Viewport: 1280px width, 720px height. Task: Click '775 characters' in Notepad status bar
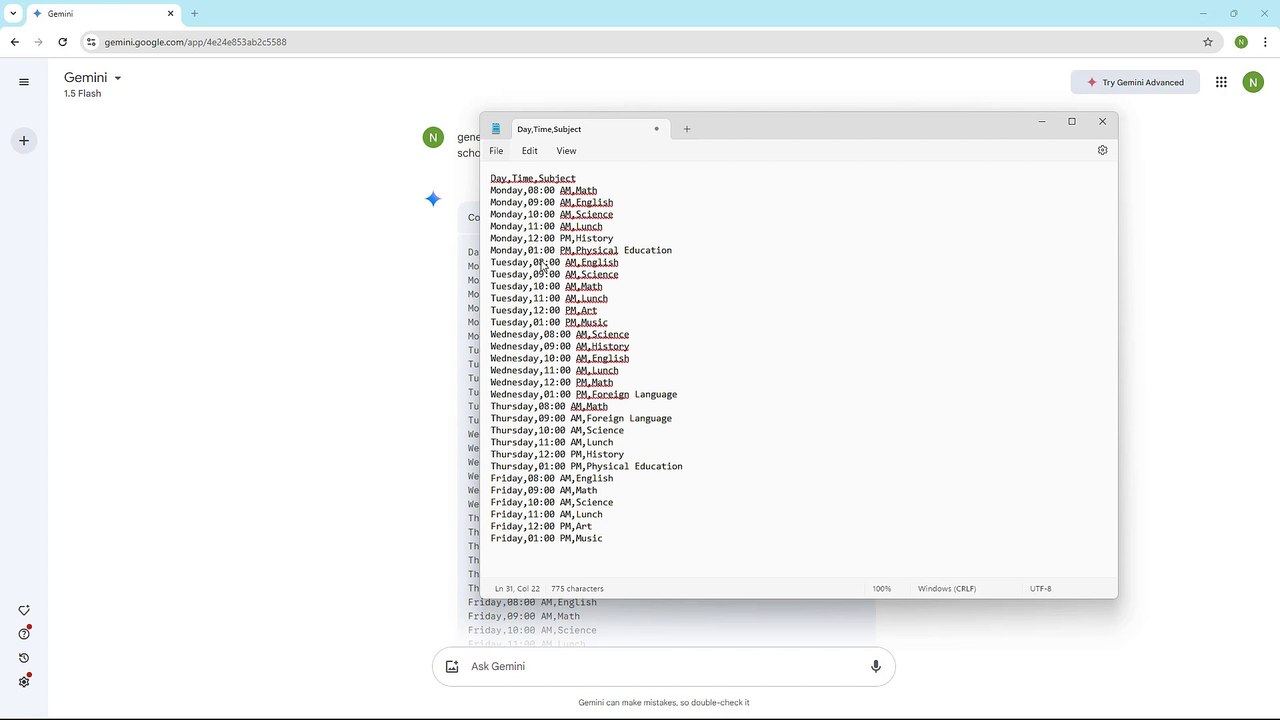click(x=577, y=589)
